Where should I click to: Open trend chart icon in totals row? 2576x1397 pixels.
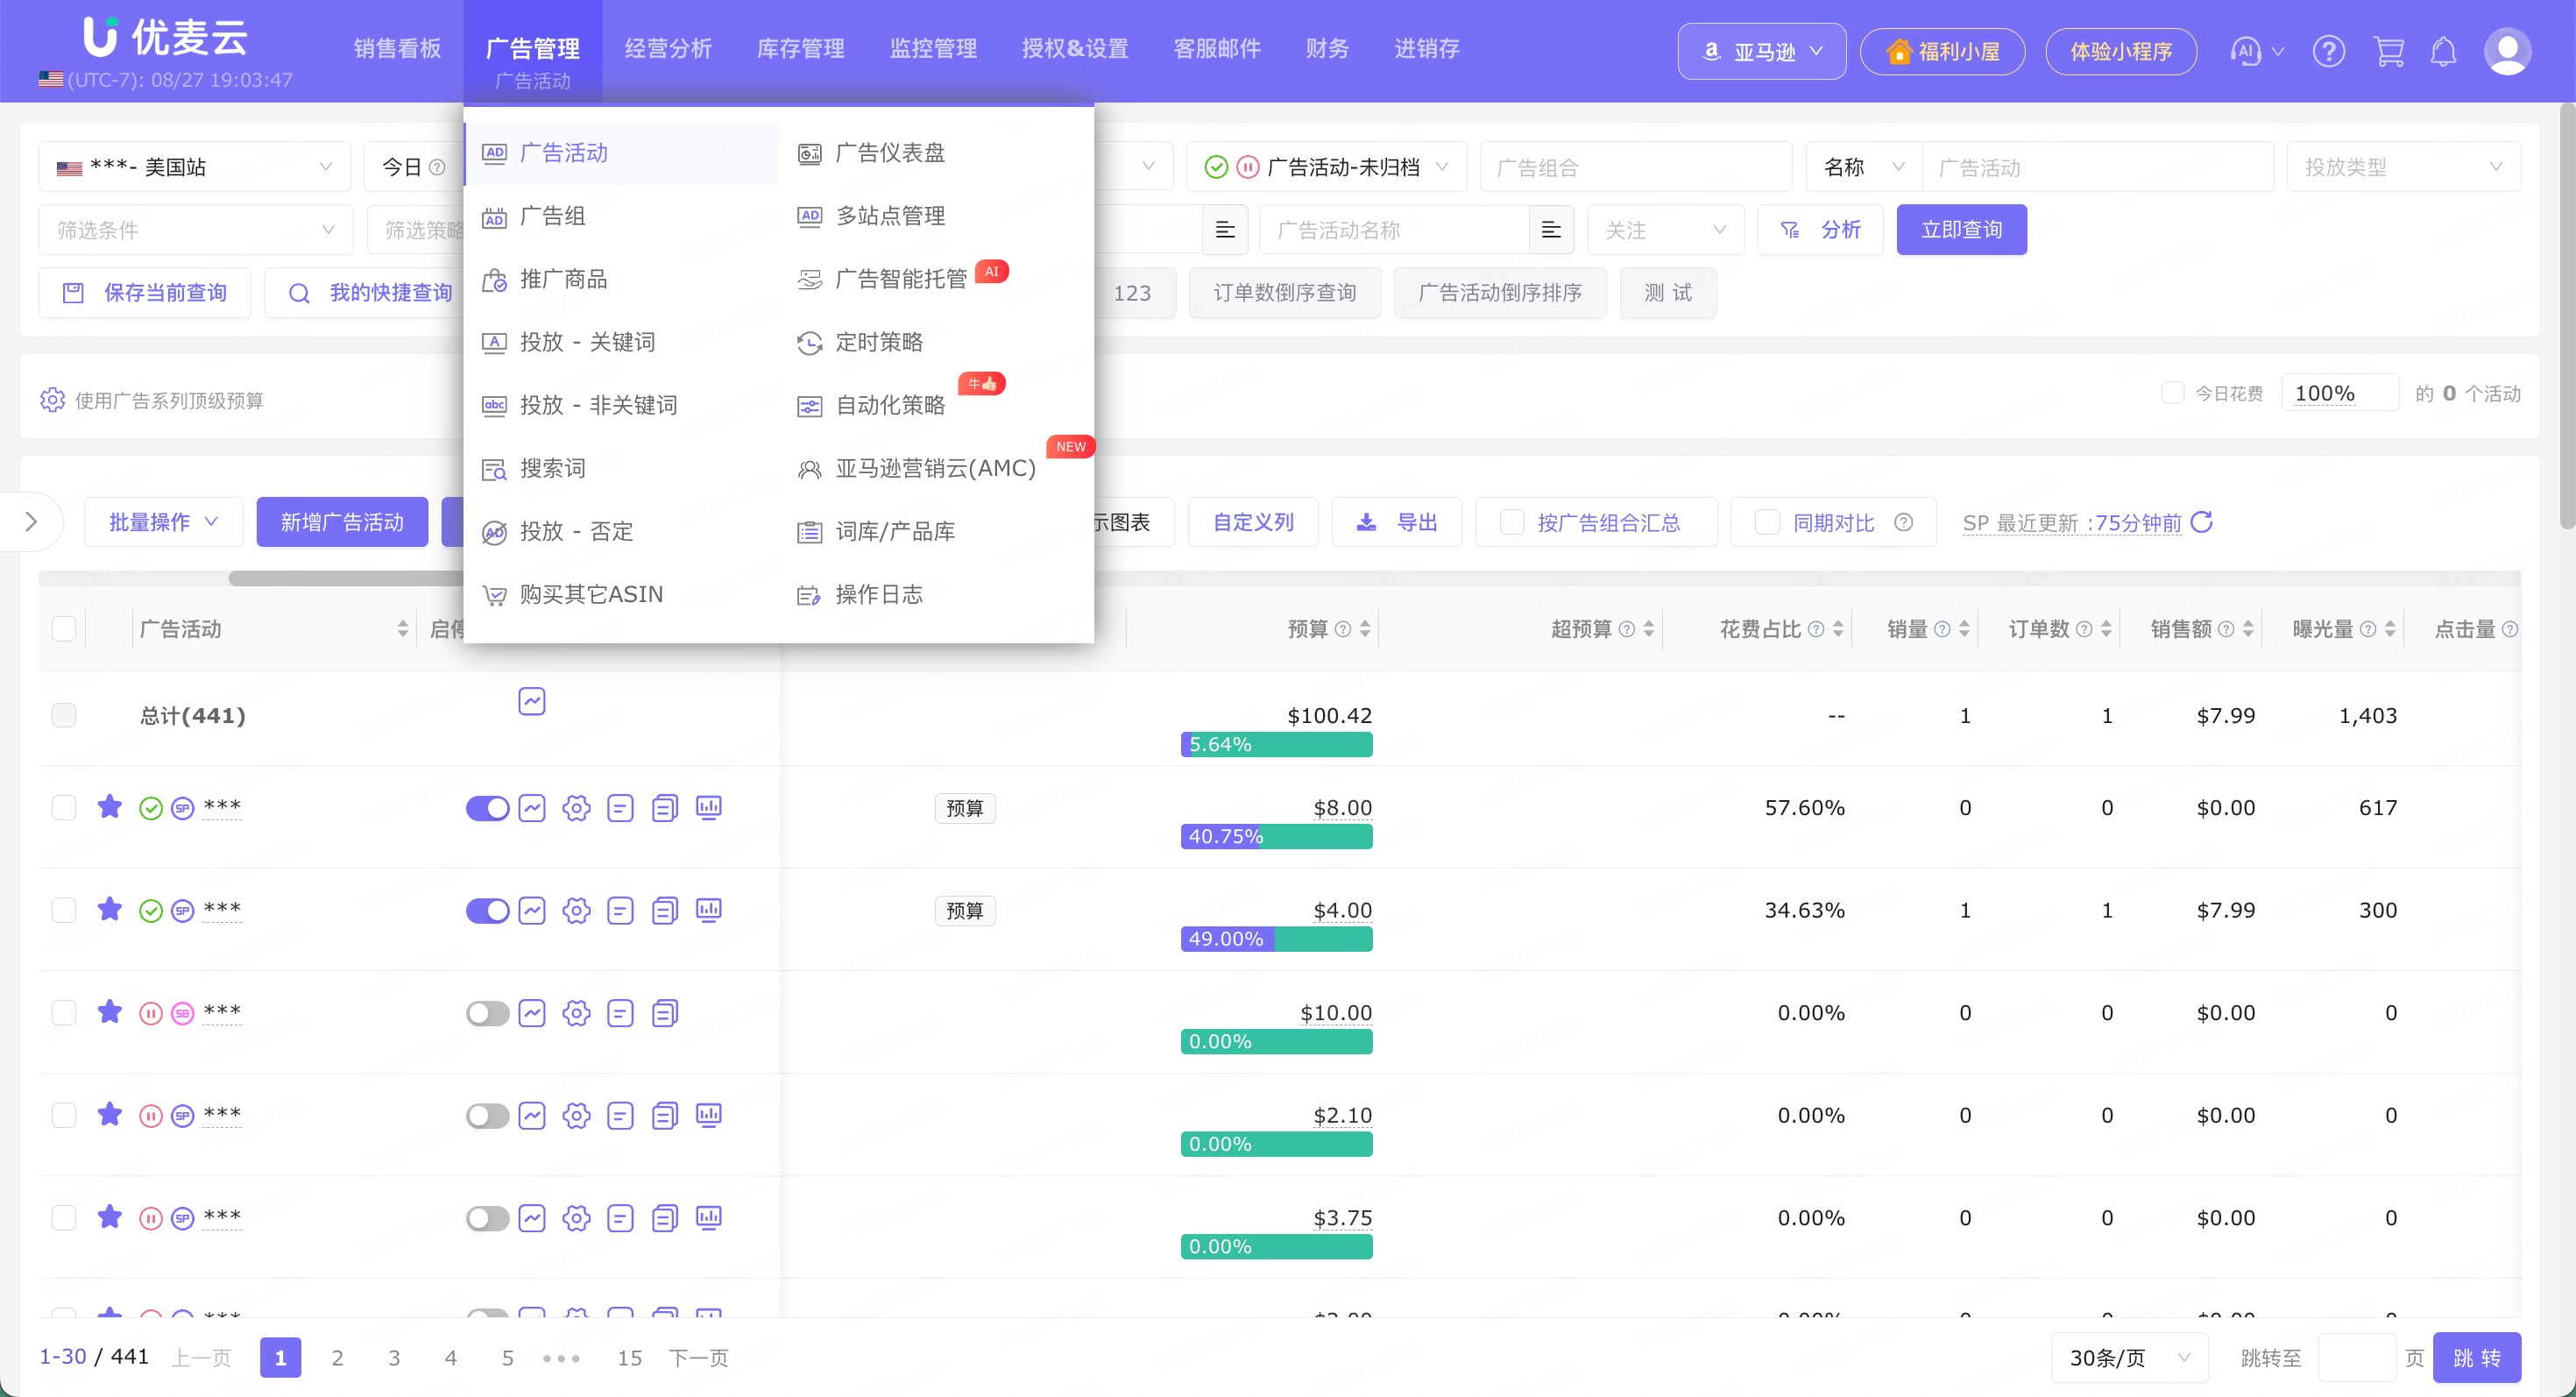click(532, 701)
